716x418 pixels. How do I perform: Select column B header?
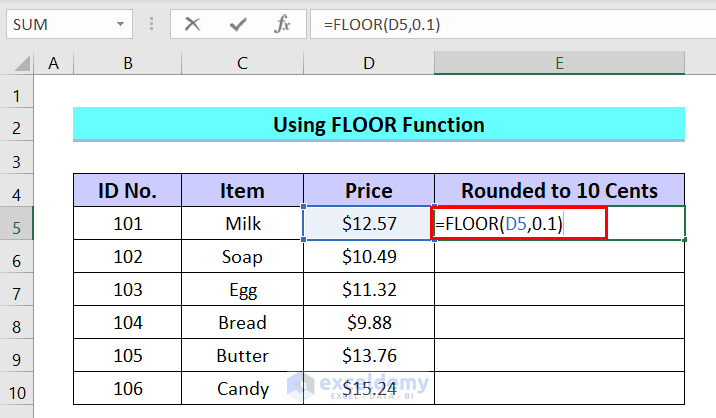[x=128, y=64]
